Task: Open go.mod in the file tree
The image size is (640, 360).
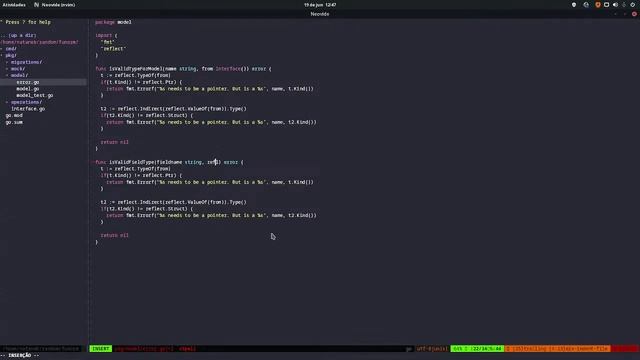Action: [14, 116]
